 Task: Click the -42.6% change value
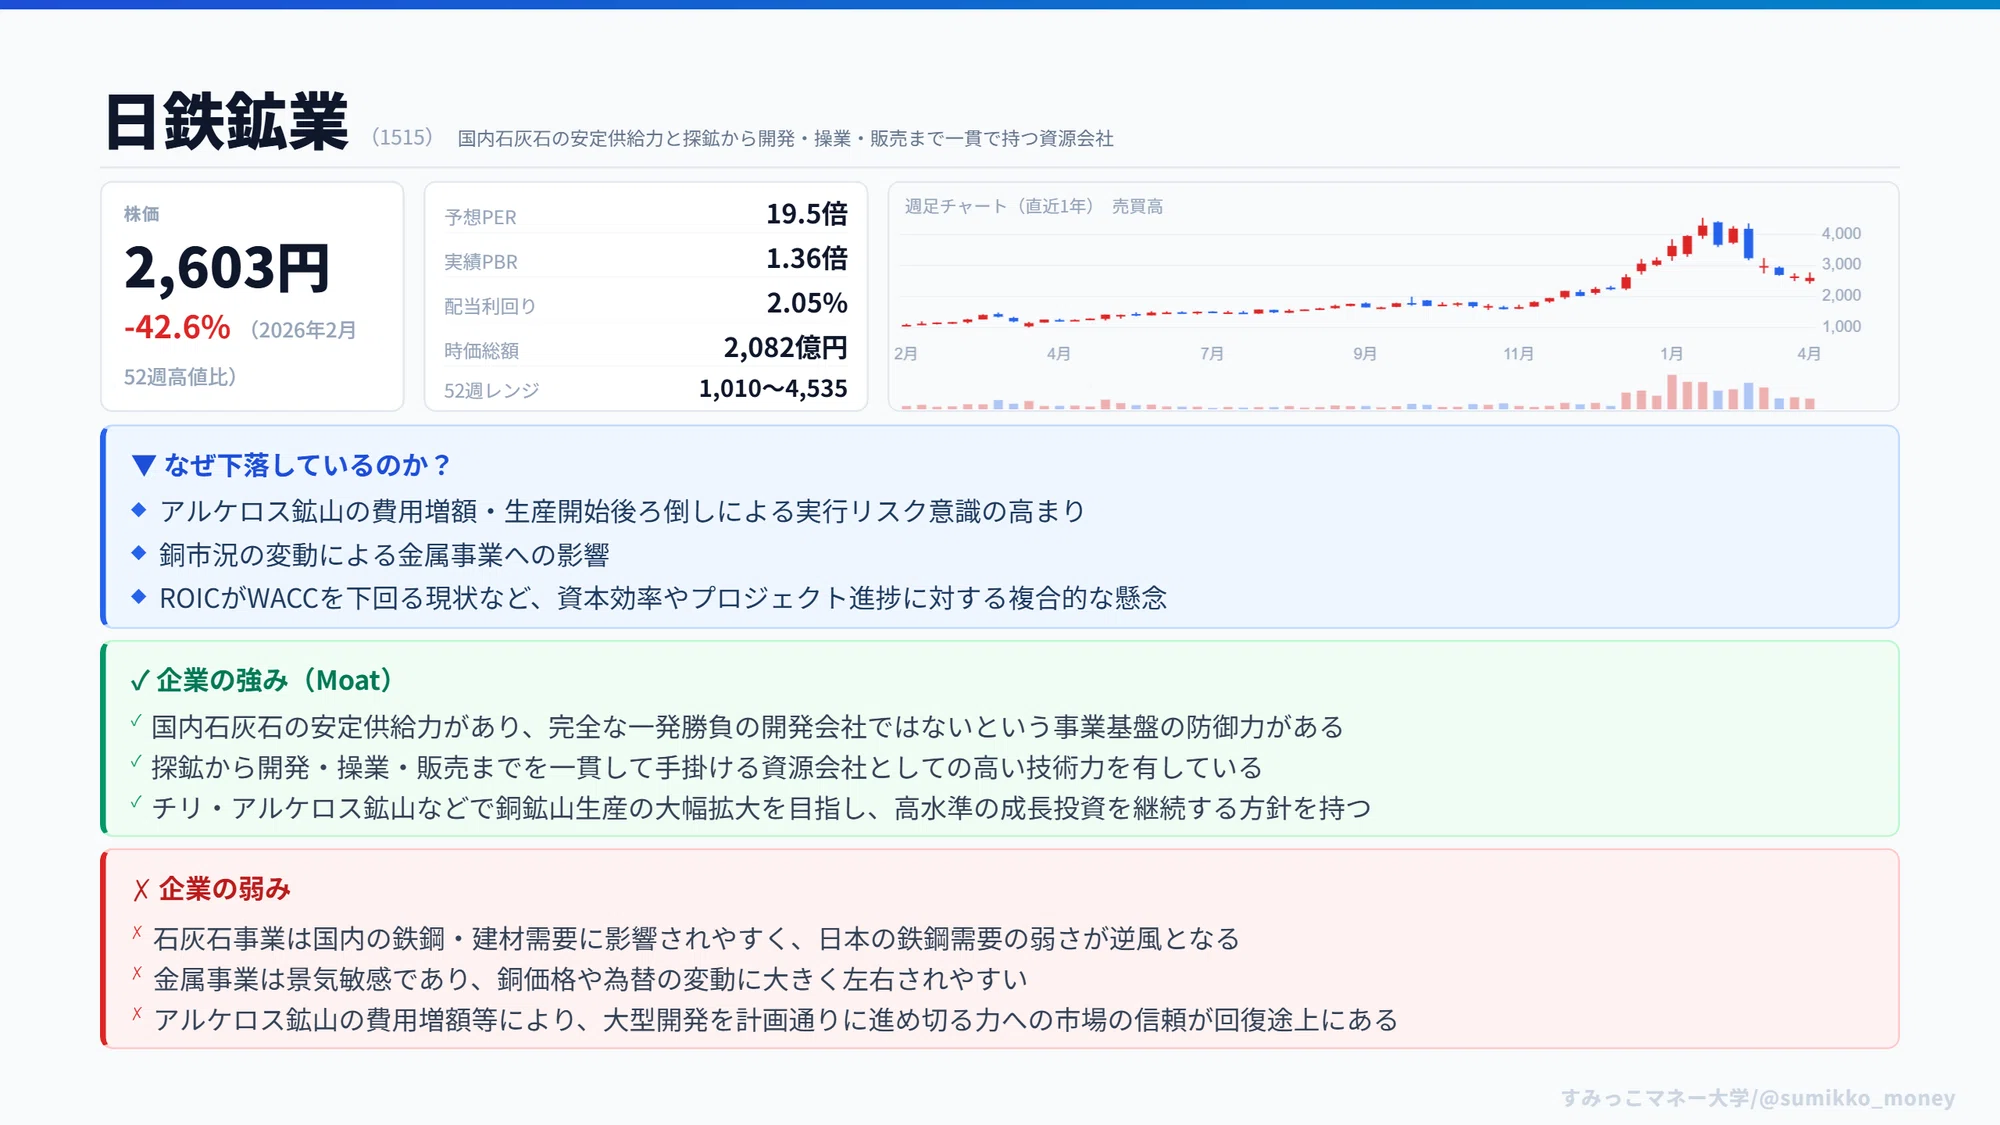click(177, 327)
